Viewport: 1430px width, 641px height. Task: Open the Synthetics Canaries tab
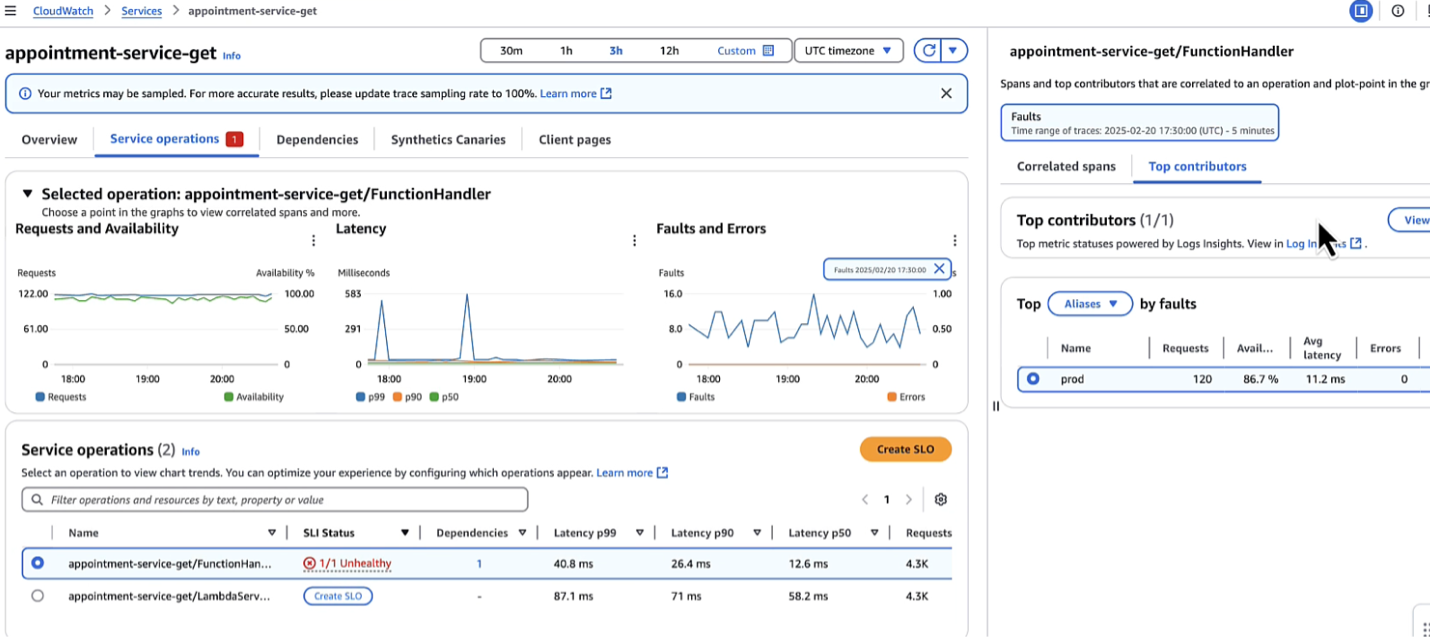(x=448, y=140)
